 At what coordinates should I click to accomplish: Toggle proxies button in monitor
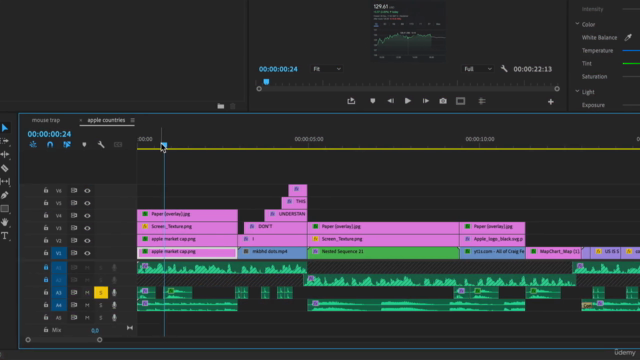point(482,101)
